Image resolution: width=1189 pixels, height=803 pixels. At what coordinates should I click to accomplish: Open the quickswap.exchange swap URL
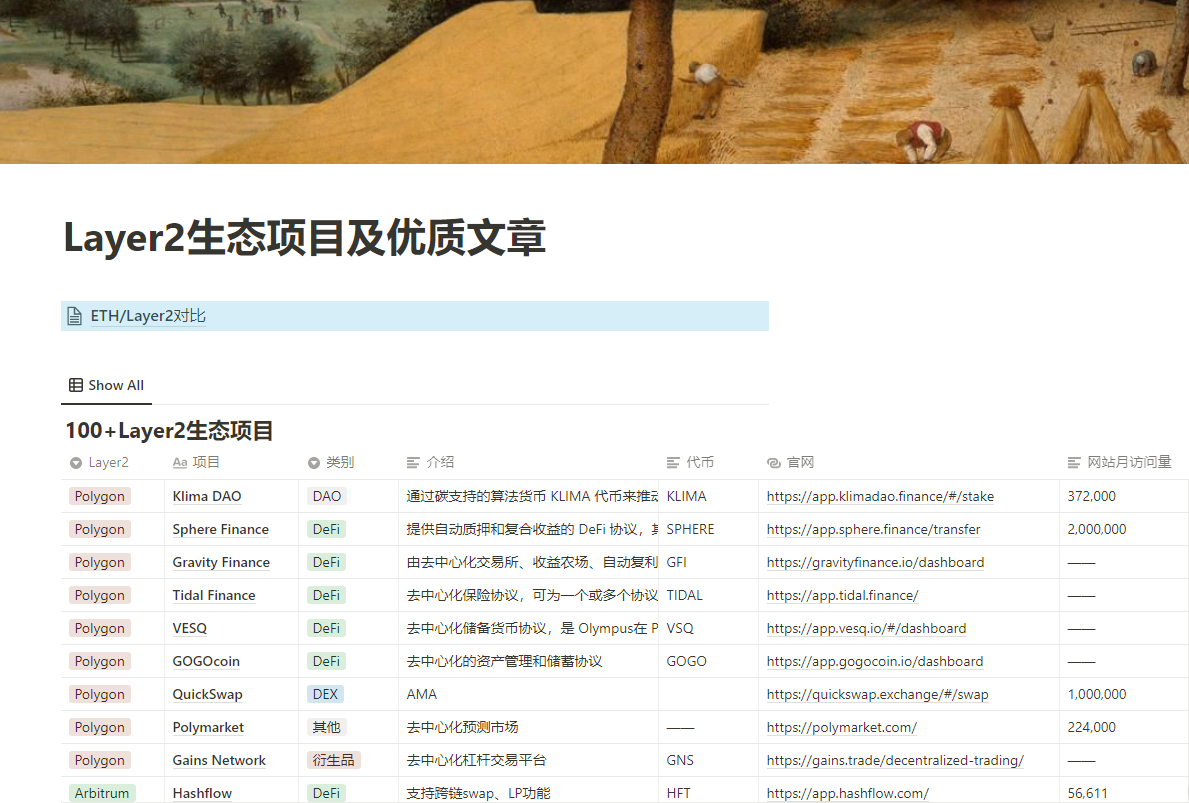(x=877, y=695)
